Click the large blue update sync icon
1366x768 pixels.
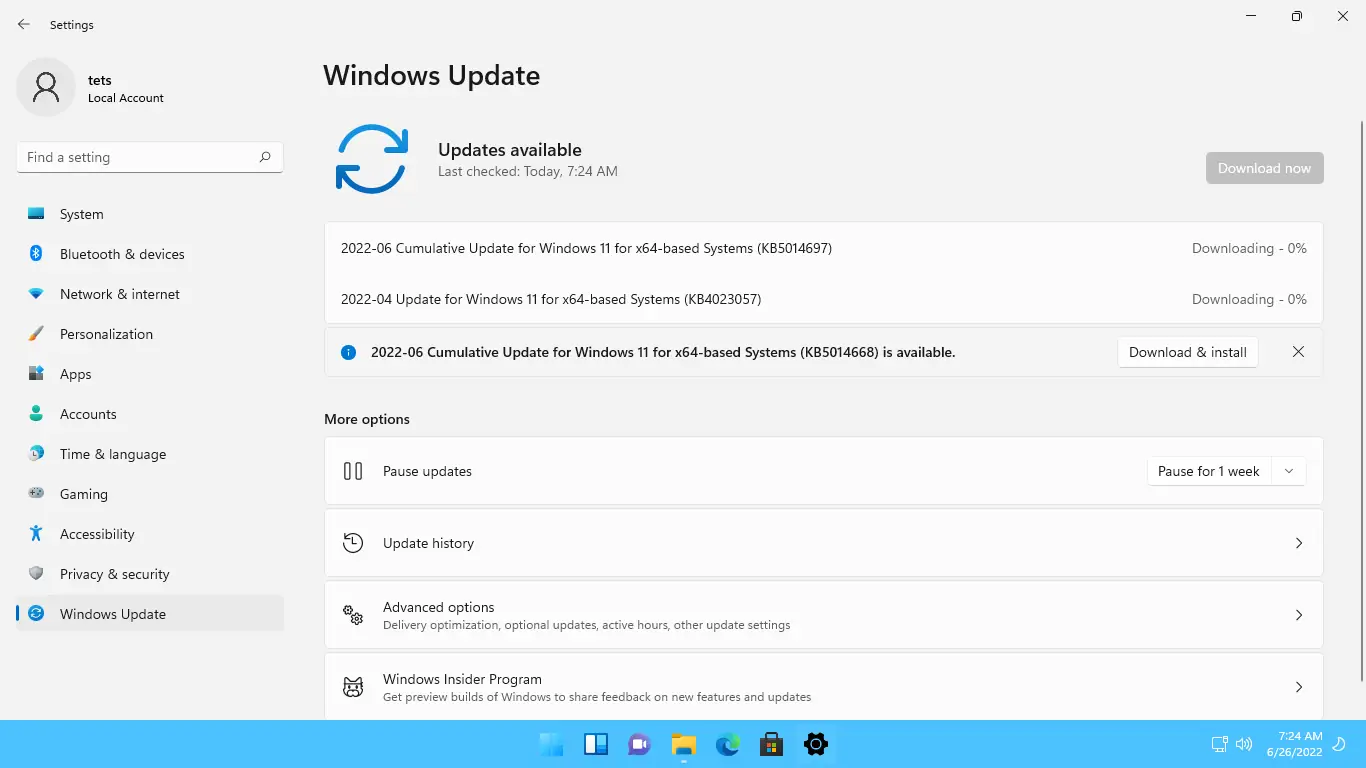click(372, 159)
